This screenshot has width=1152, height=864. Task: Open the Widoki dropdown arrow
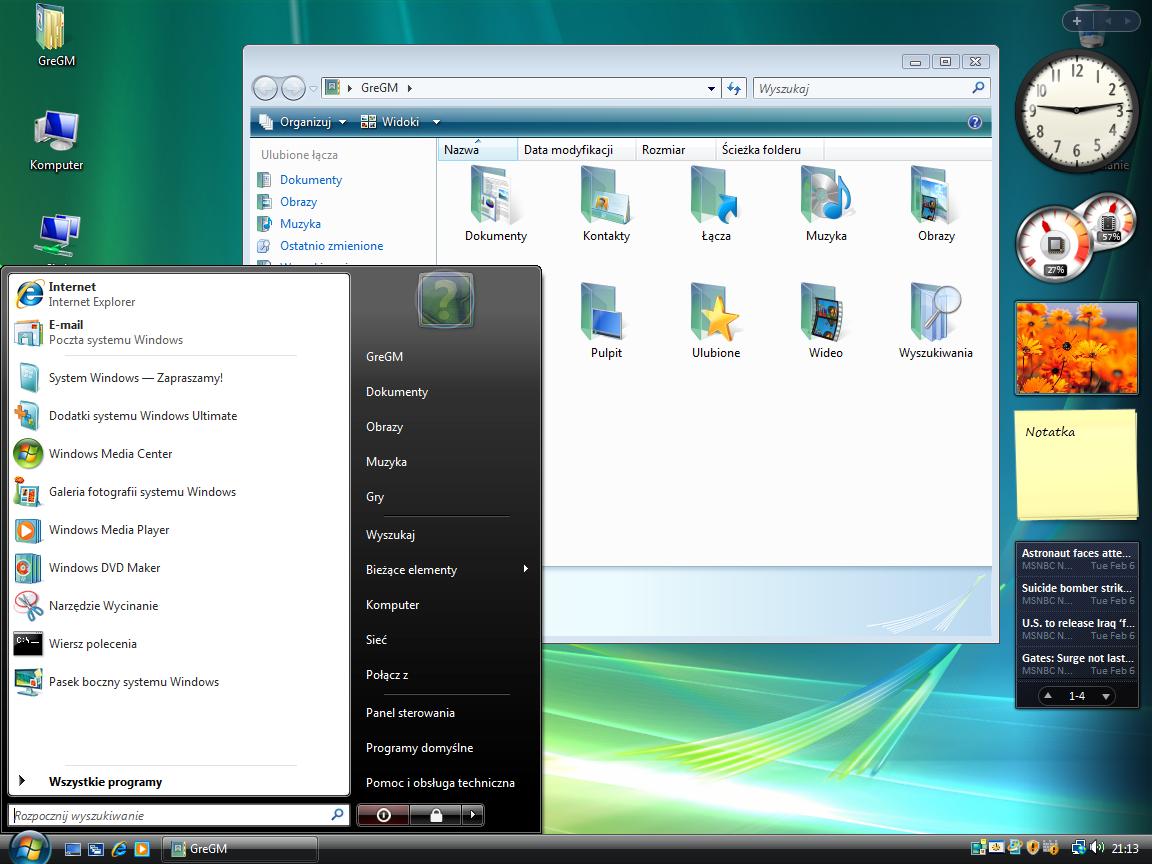click(x=436, y=122)
